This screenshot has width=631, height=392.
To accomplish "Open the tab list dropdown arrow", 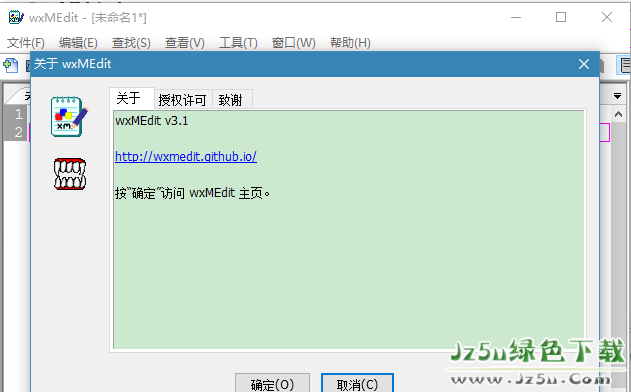I will (x=617, y=96).
